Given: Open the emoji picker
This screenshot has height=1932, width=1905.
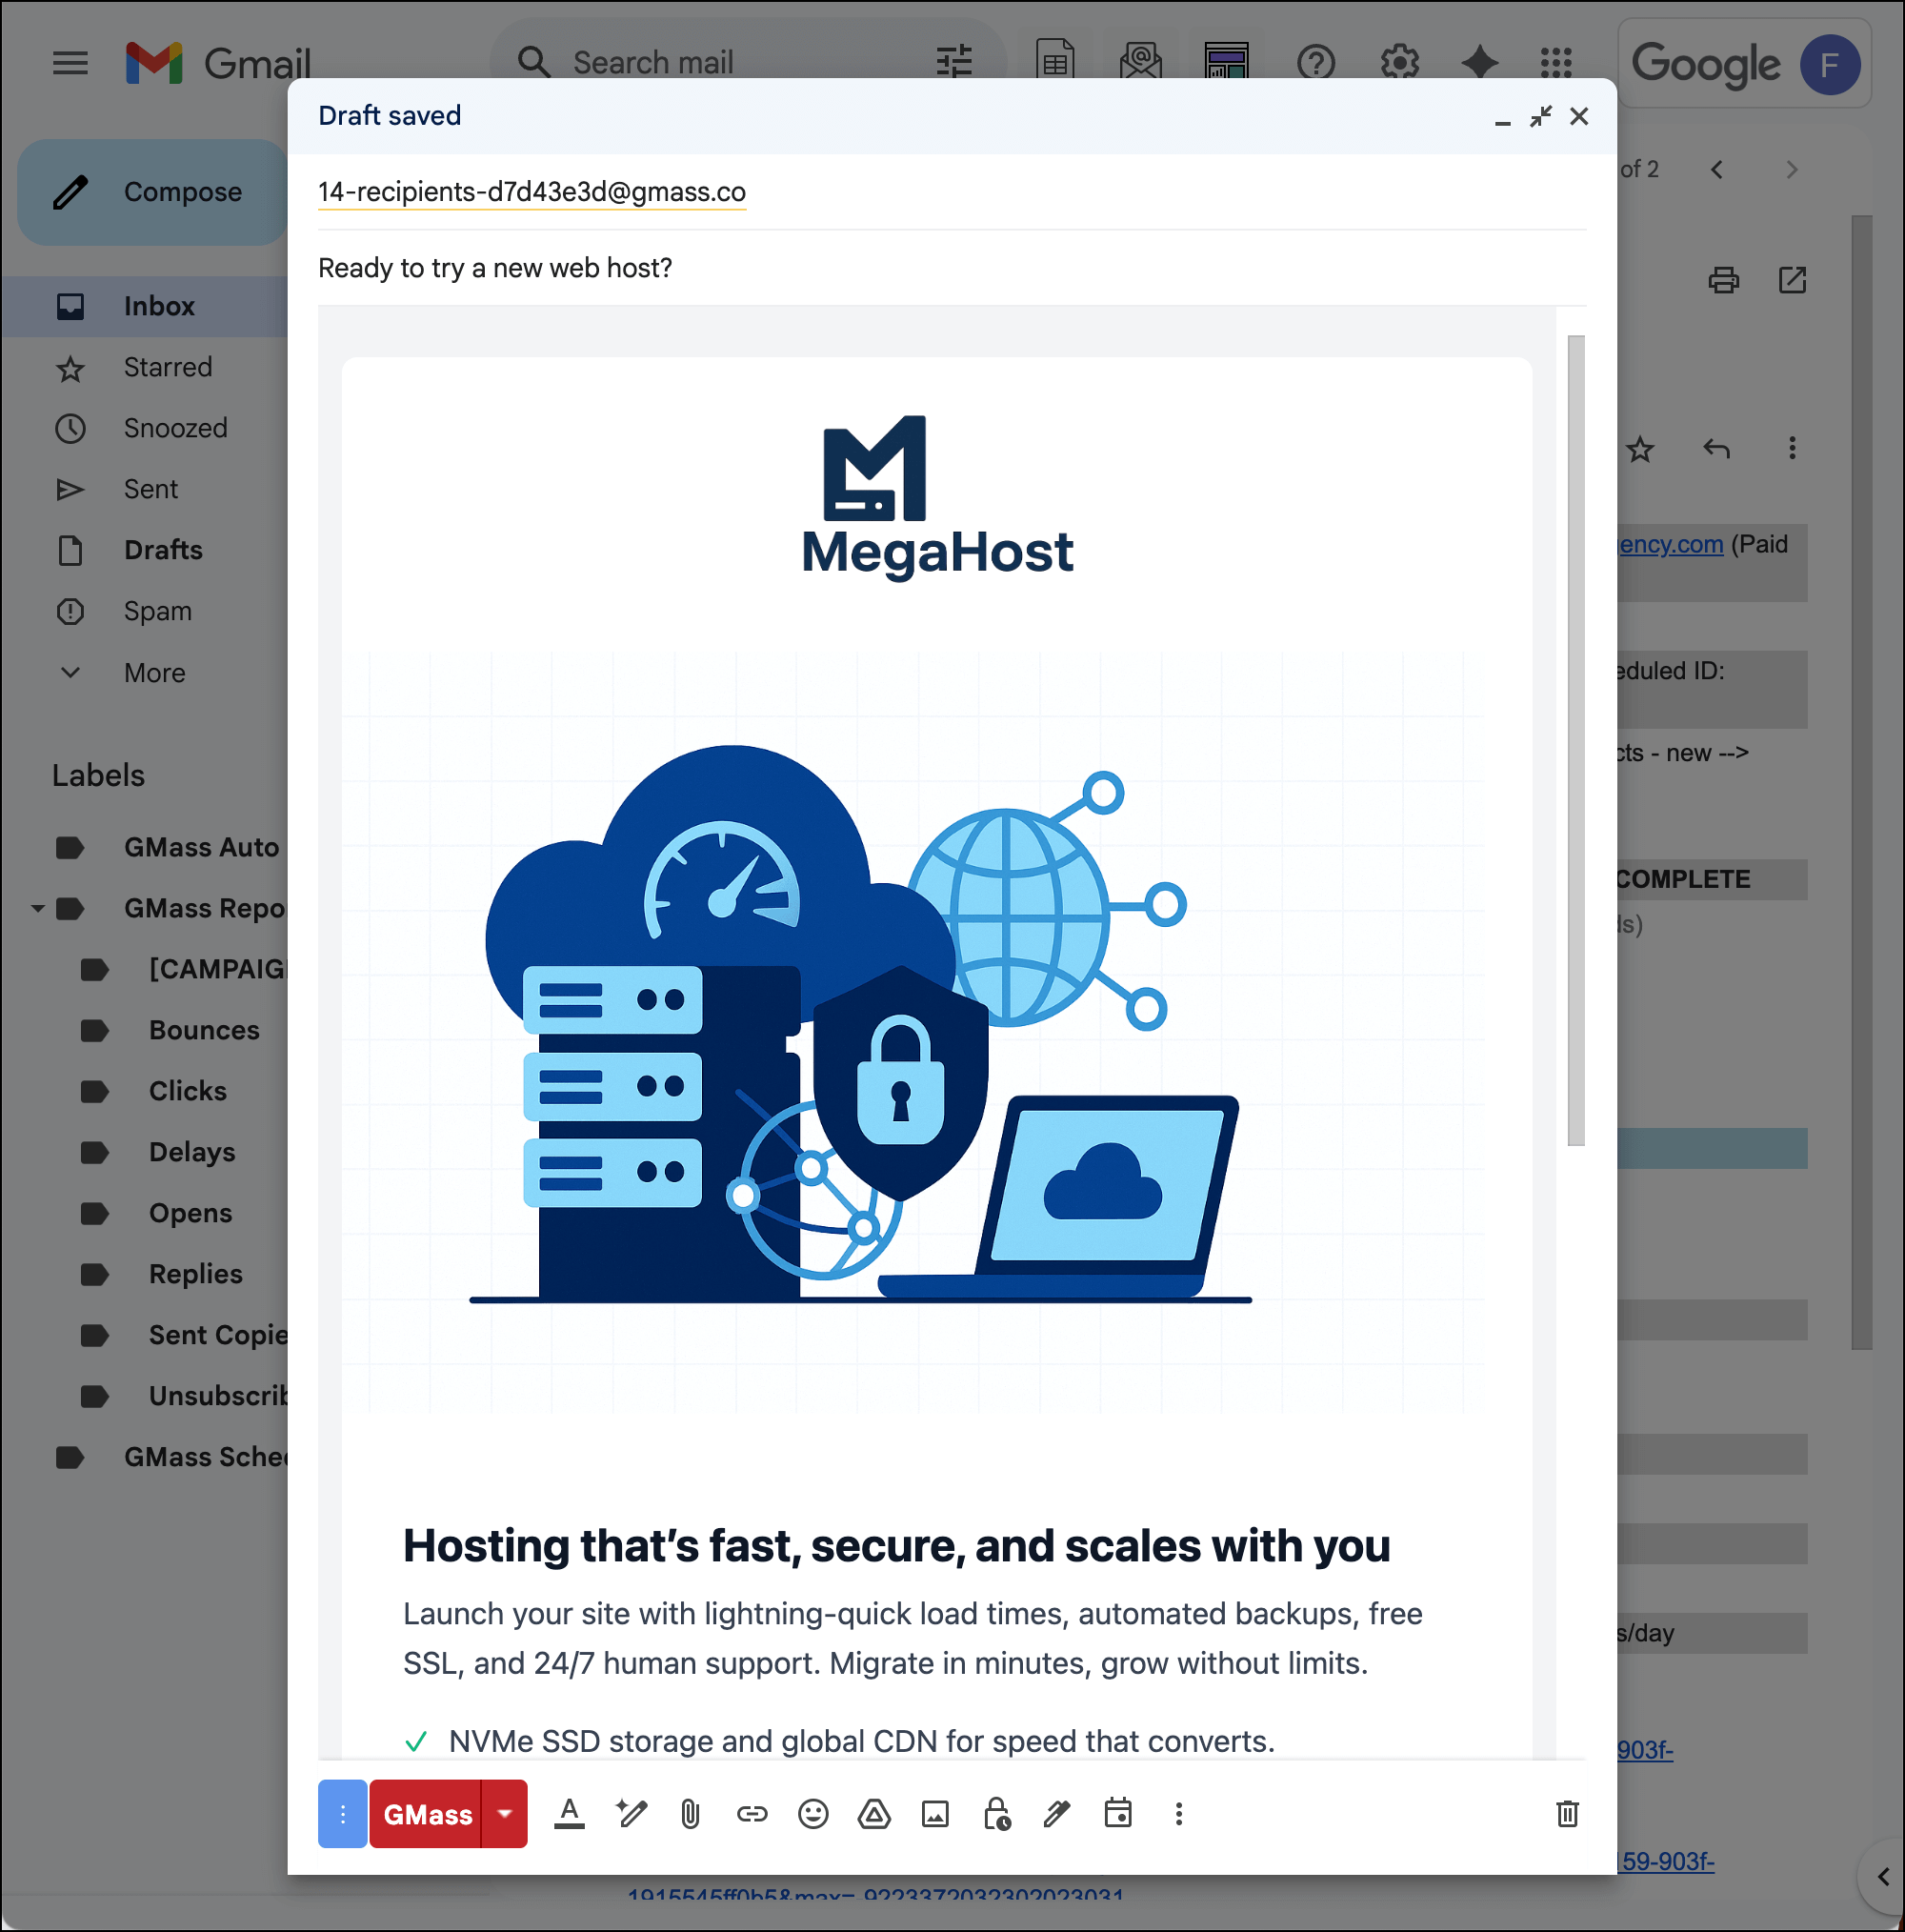Looking at the screenshot, I should [x=813, y=1814].
